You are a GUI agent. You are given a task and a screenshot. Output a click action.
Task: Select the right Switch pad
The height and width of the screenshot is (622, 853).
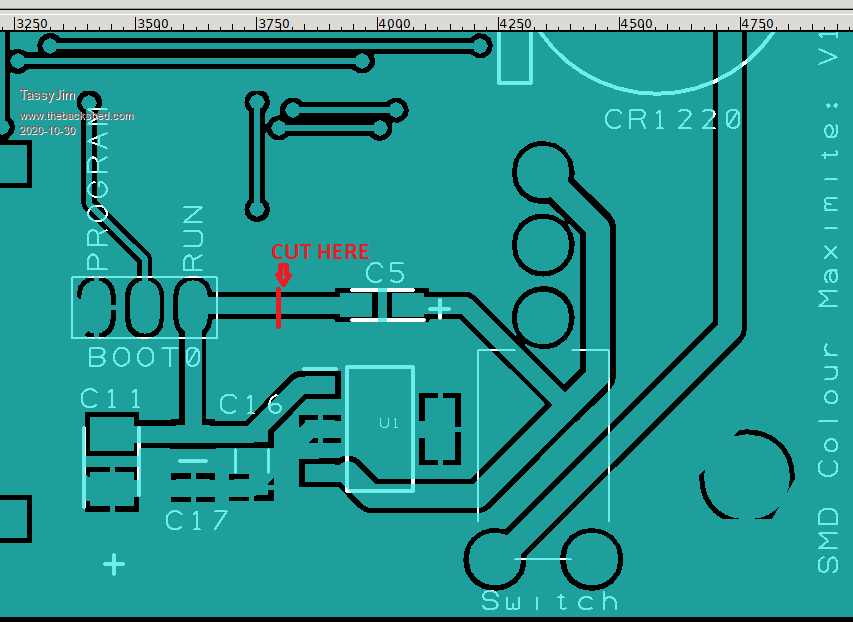[x=591, y=558]
